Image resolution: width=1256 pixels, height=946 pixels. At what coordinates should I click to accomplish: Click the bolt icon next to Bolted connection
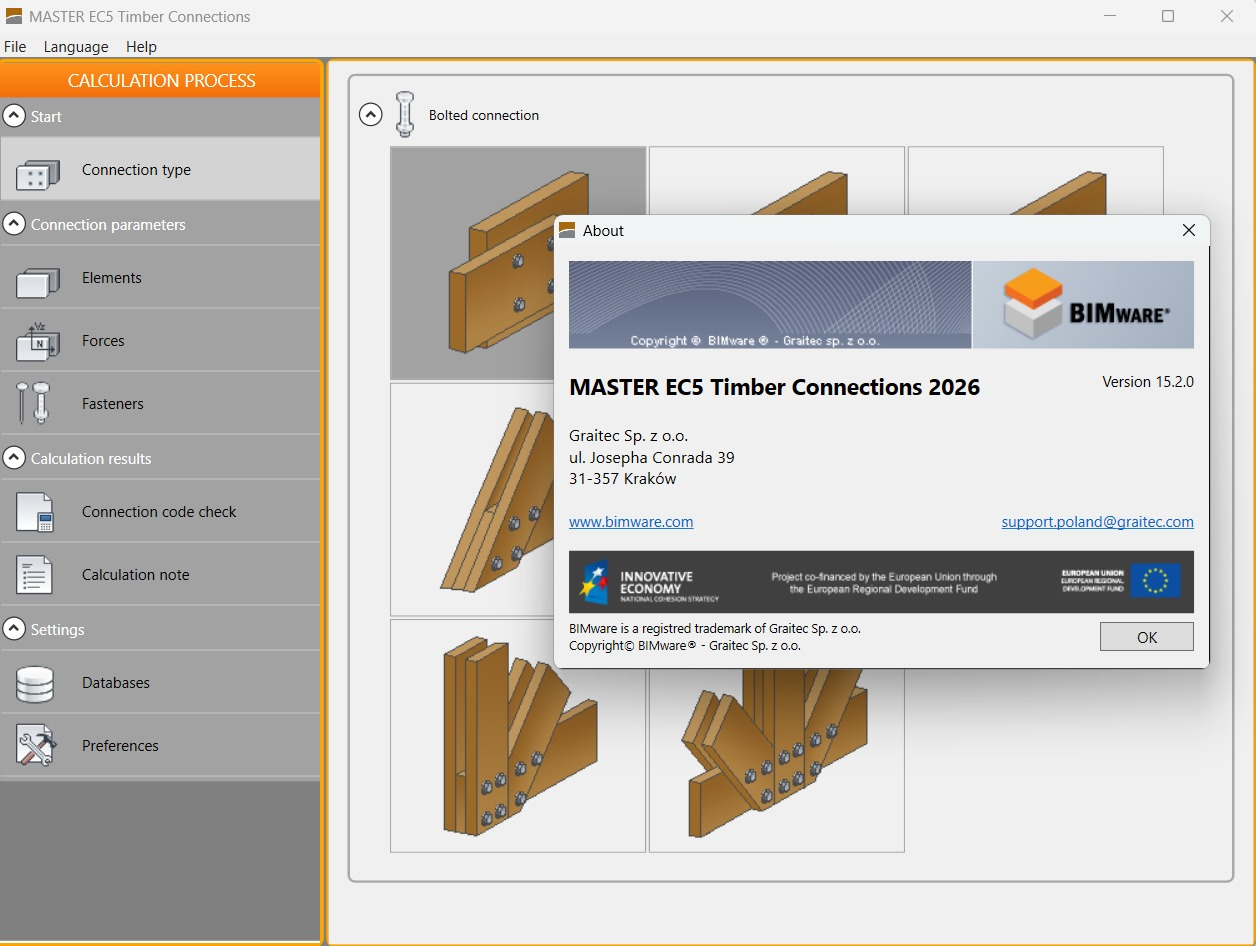(405, 114)
